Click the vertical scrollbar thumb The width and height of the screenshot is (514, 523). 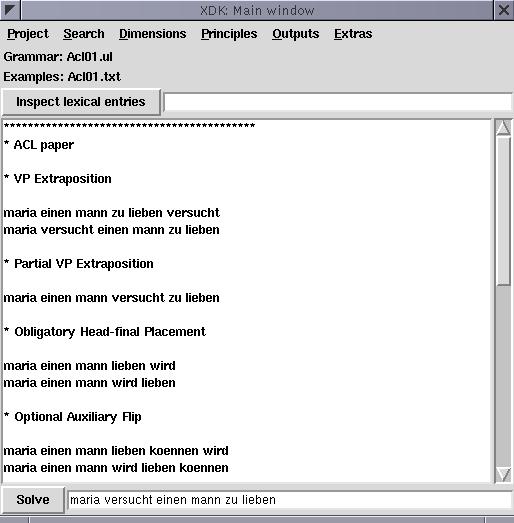point(503,211)
